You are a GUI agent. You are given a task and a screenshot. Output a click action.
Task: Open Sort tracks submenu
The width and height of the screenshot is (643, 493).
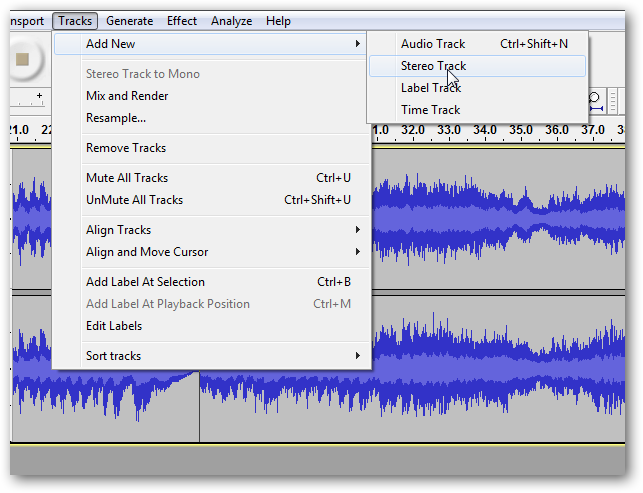(x=210, y=356)
